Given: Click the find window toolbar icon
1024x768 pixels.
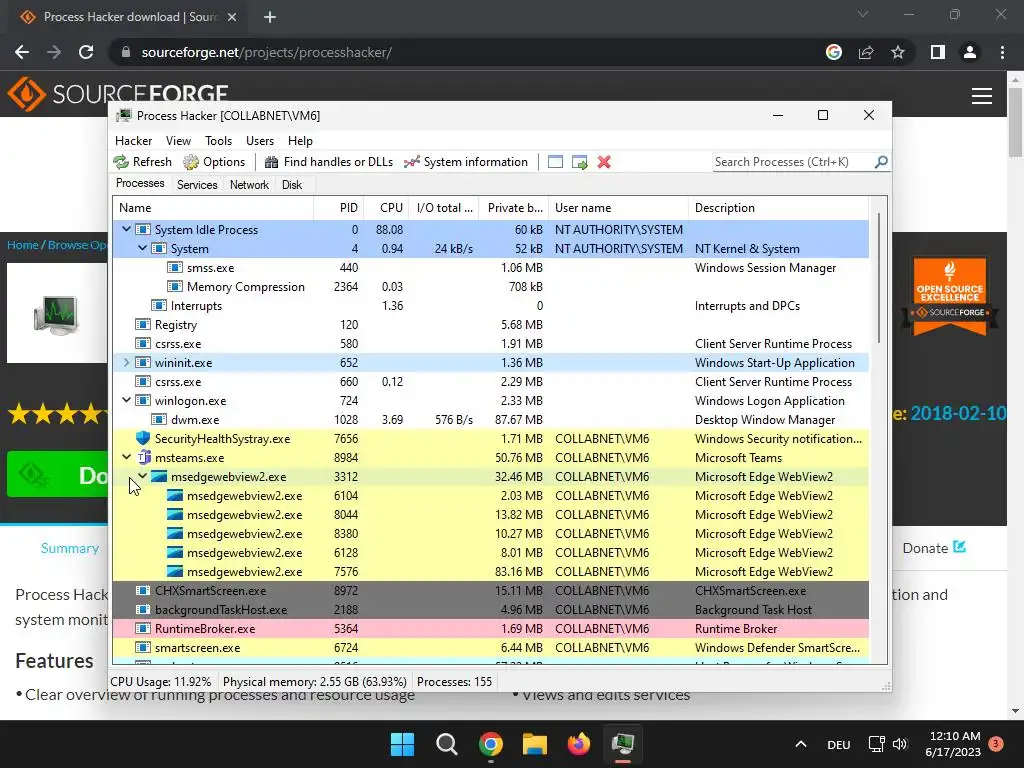Looking at the screenshot, I should tap(555, 162).
